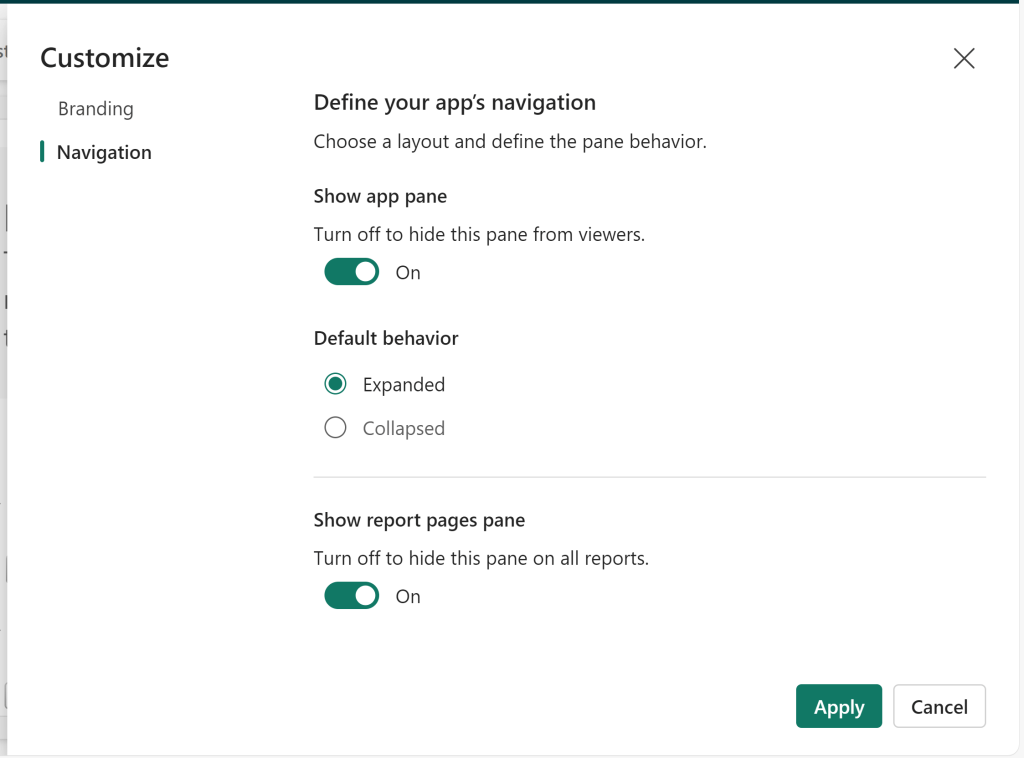Close the Customize dialog with the X
1024x758 pixels.
click(x=964, y=58)
